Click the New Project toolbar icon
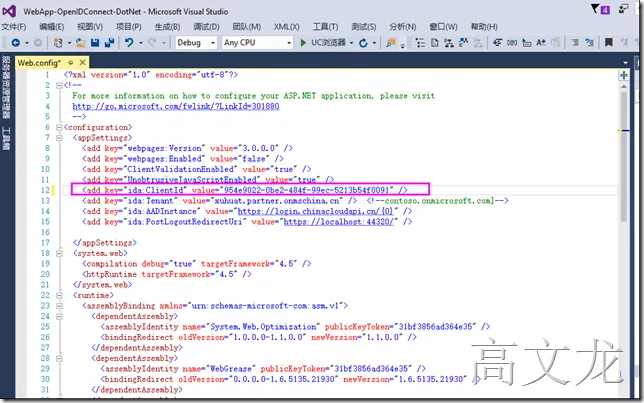 pyautogui.click(x=58, y=43)
